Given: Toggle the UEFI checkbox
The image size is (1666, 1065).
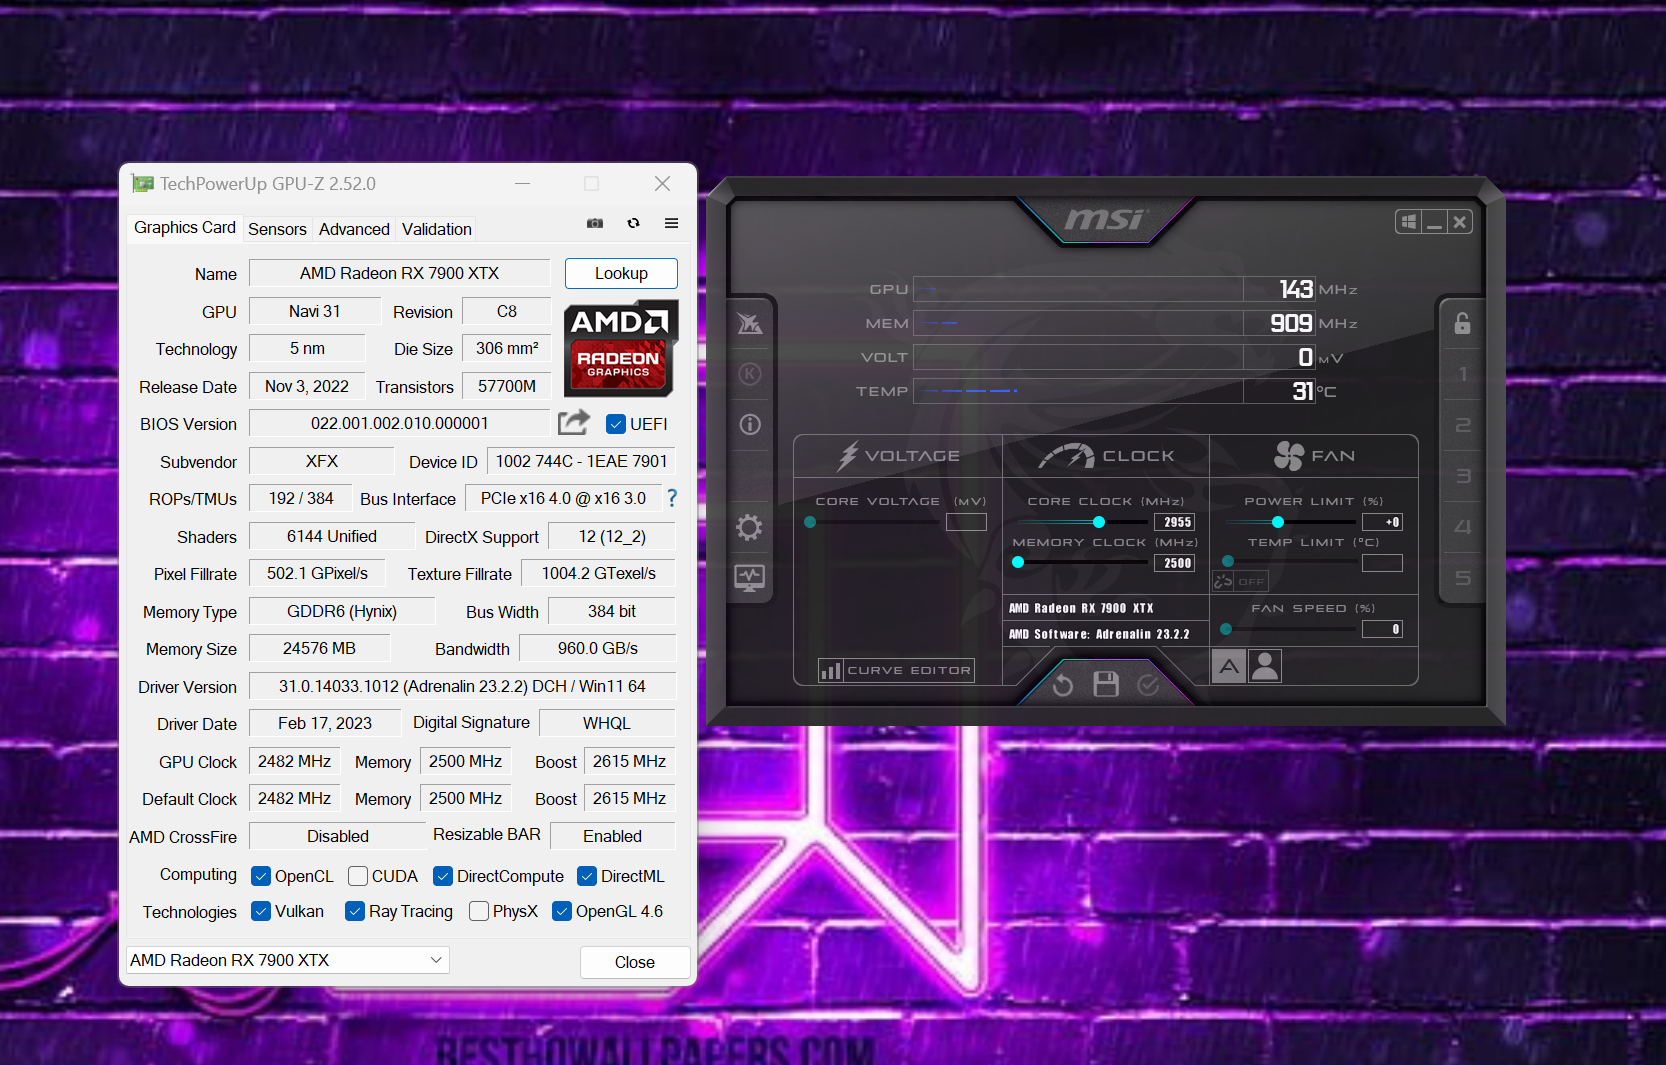Looking at the screenshot, I should [616, 424].
